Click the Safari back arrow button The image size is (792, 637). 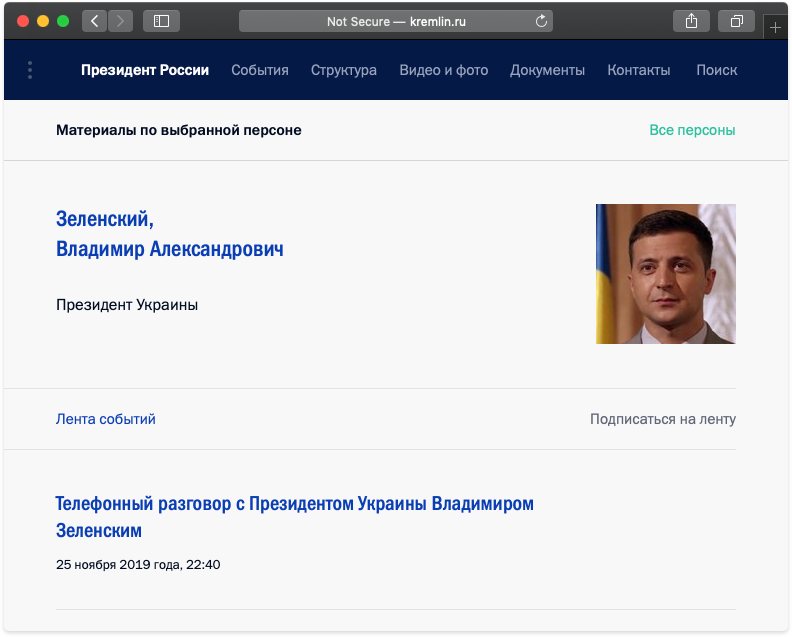pos(94,21)
